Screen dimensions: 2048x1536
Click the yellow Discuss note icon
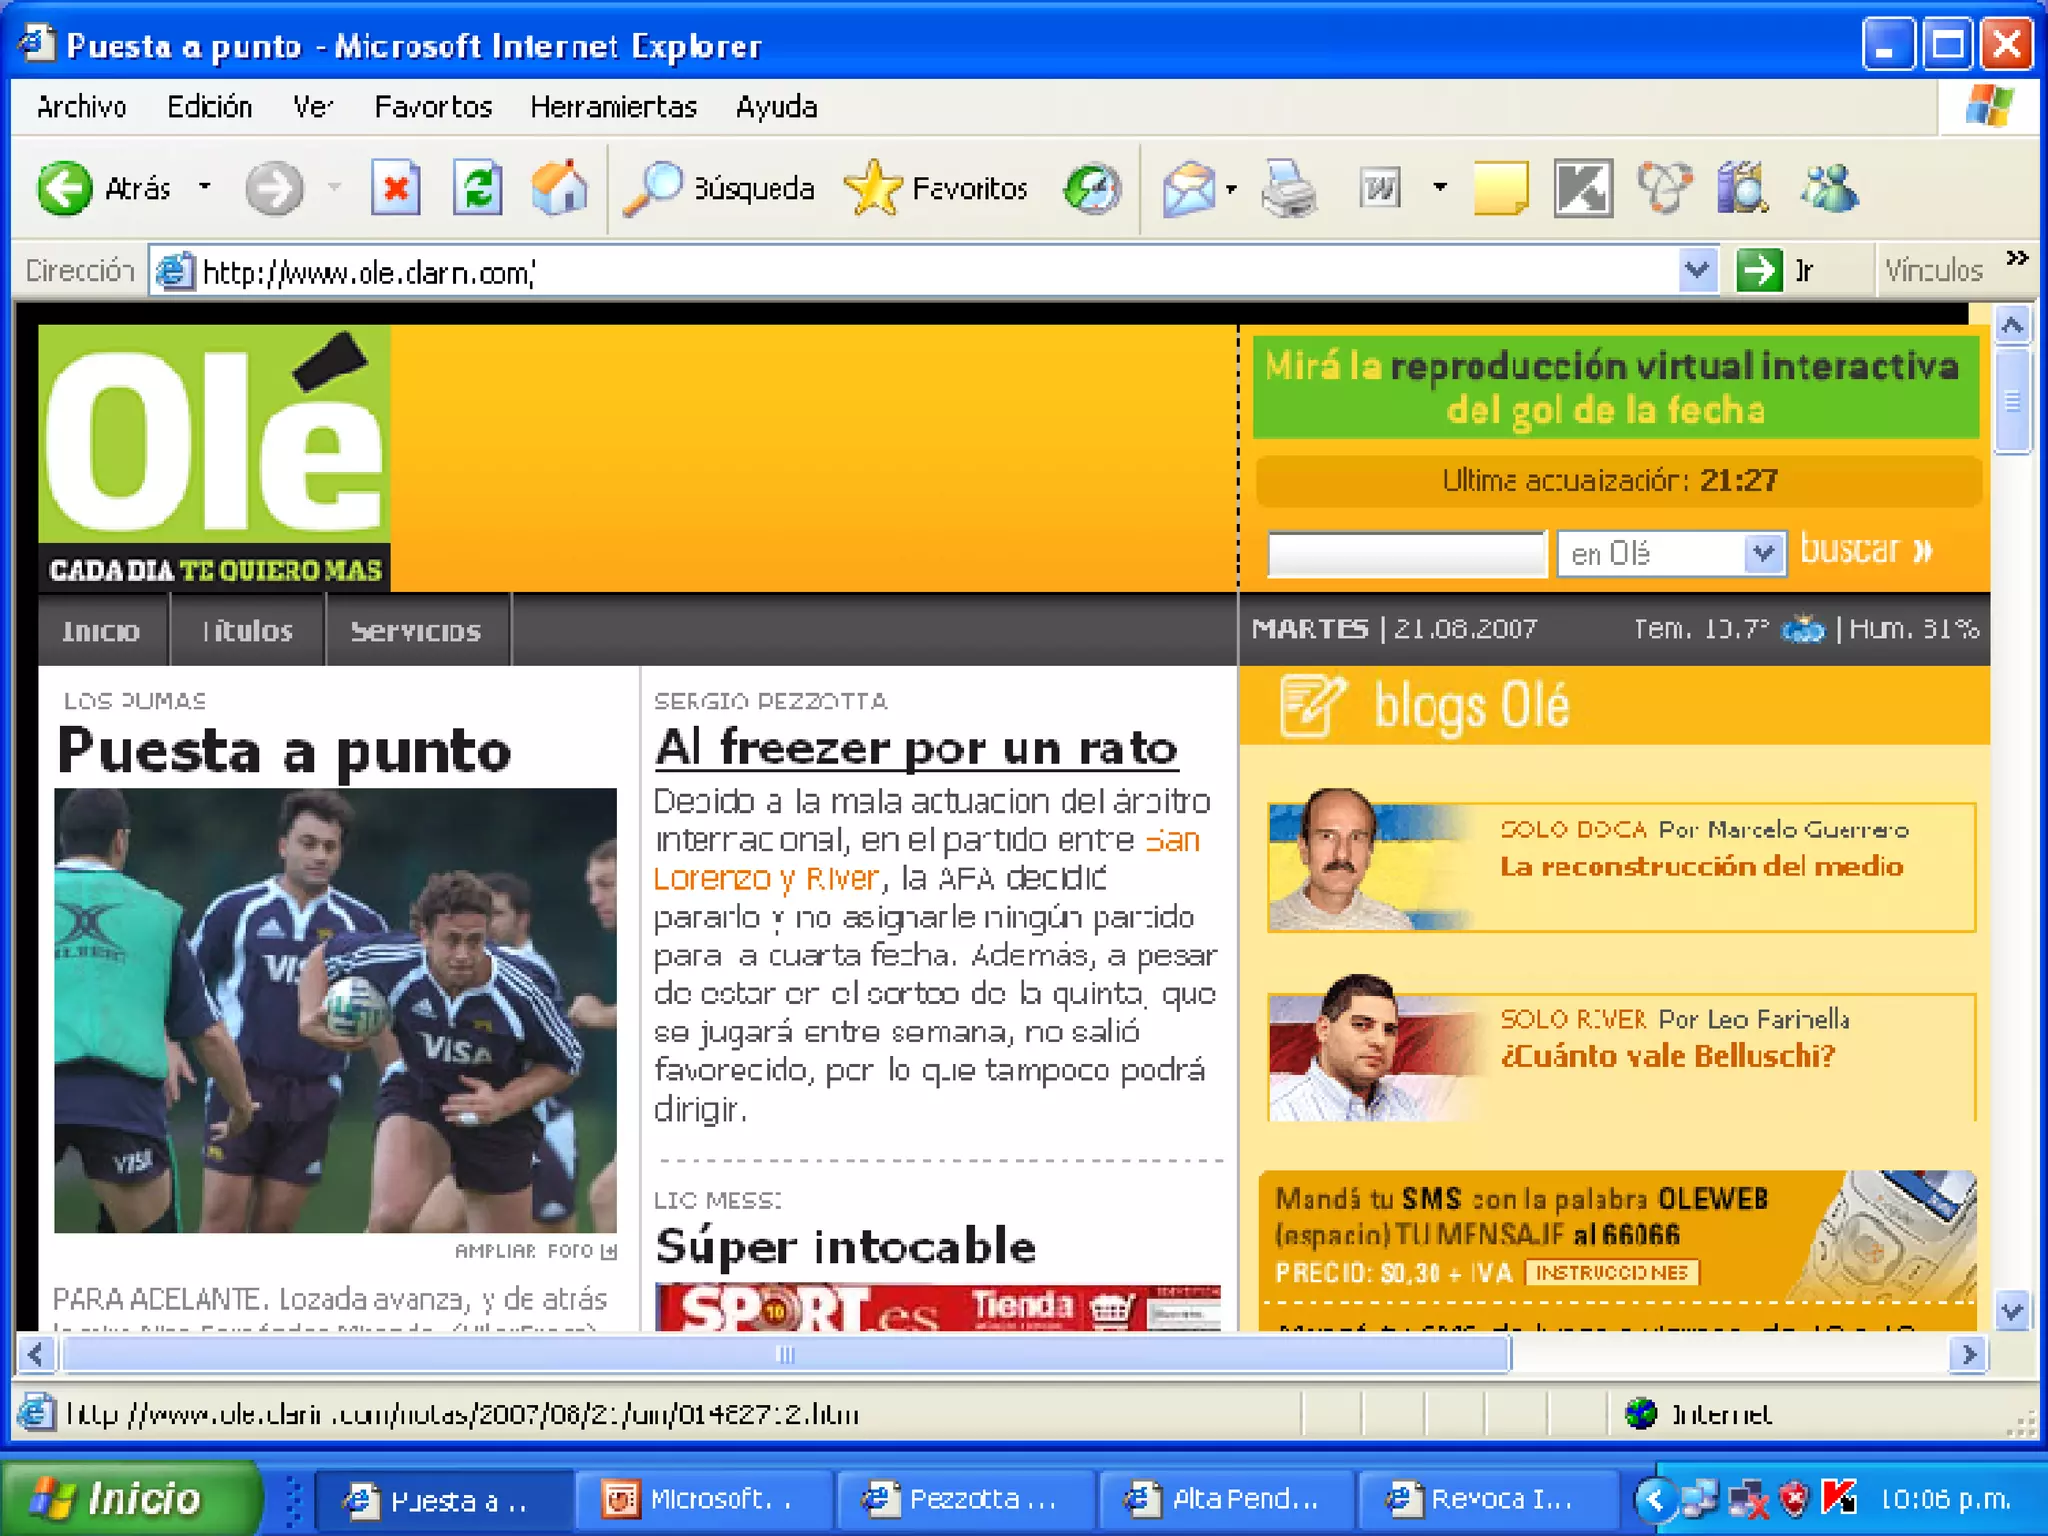1501,188
